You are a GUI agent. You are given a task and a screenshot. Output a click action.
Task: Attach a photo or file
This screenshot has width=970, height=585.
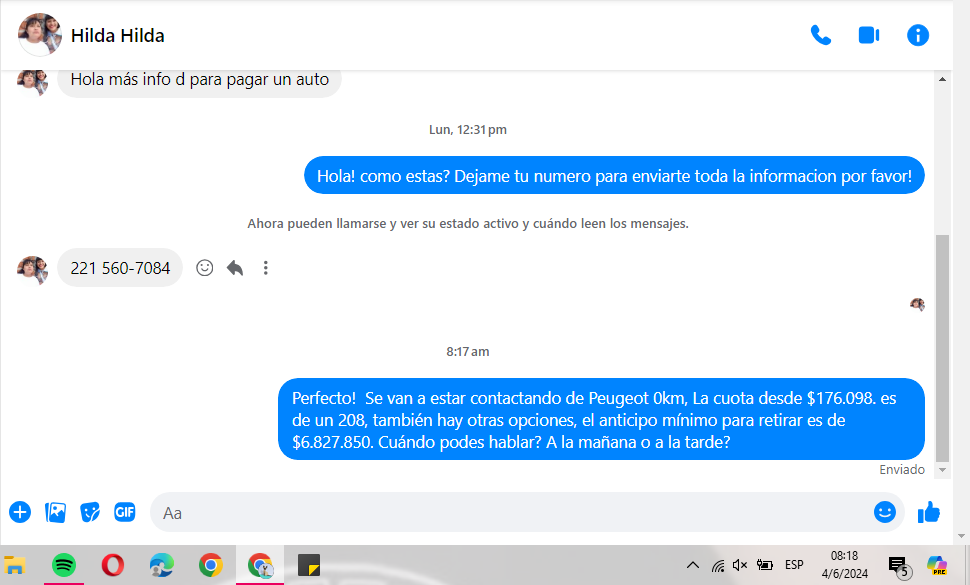pyautogui.click(x=56, y=512)
